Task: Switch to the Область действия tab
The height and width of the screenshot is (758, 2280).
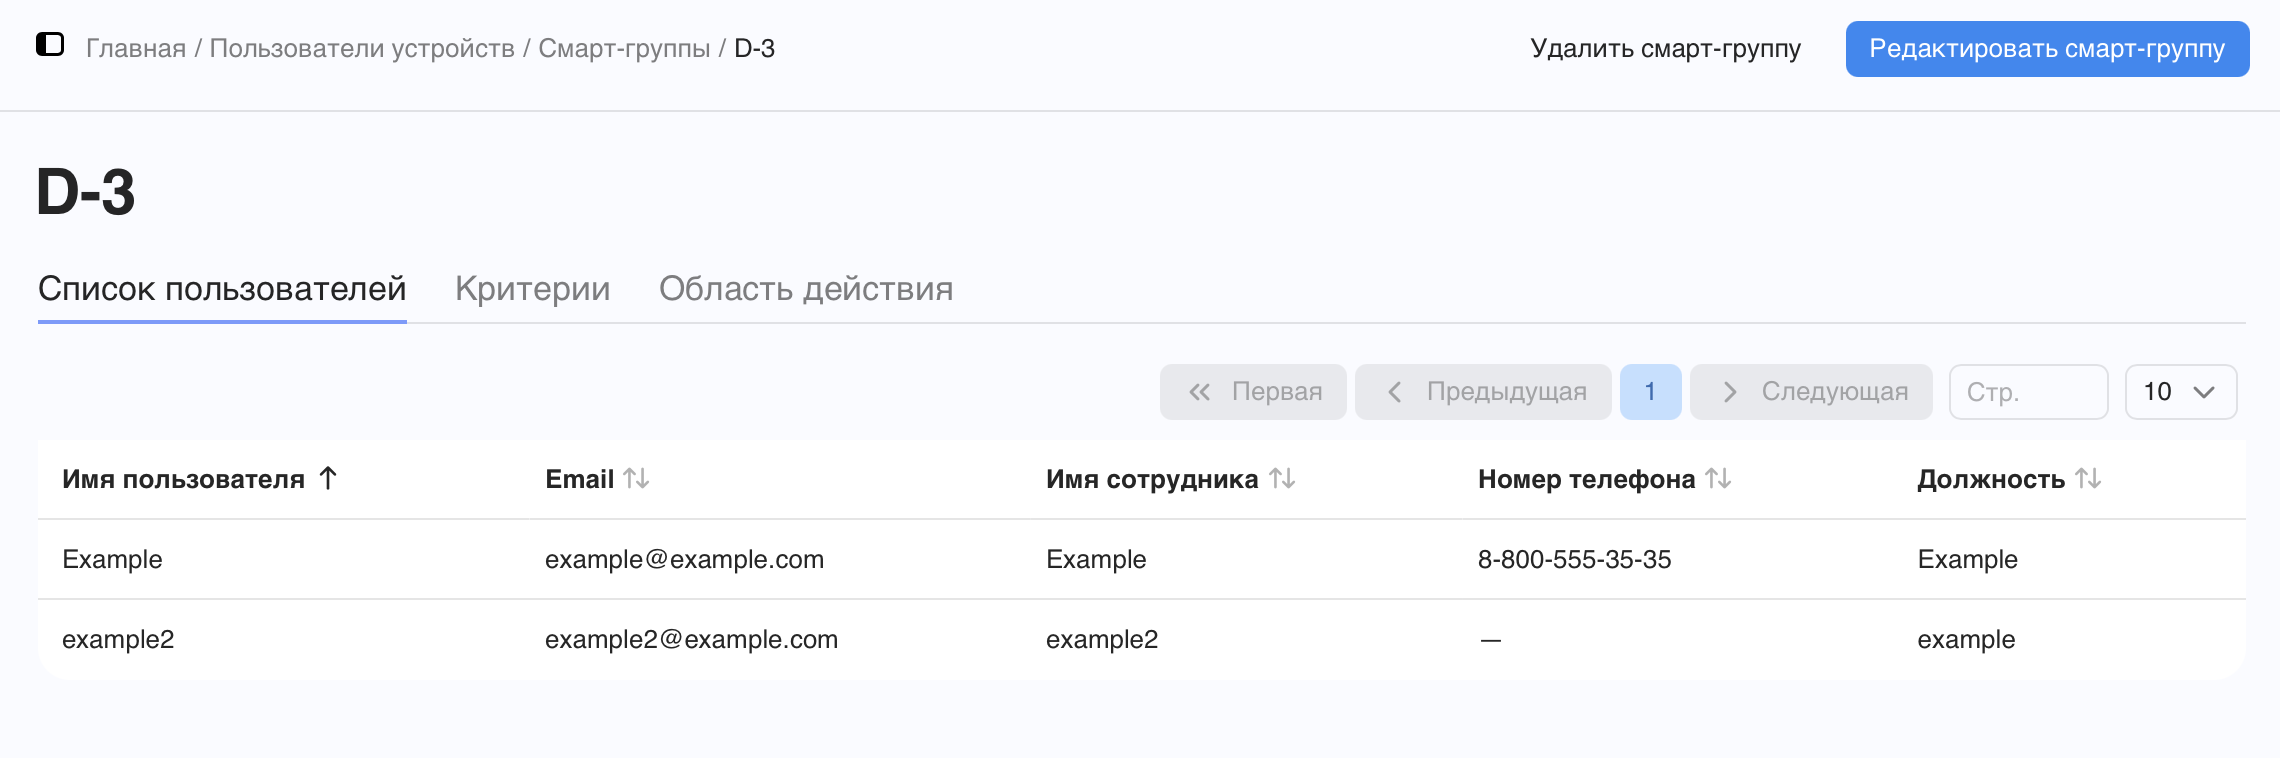Action: click(x=806, y=289)
